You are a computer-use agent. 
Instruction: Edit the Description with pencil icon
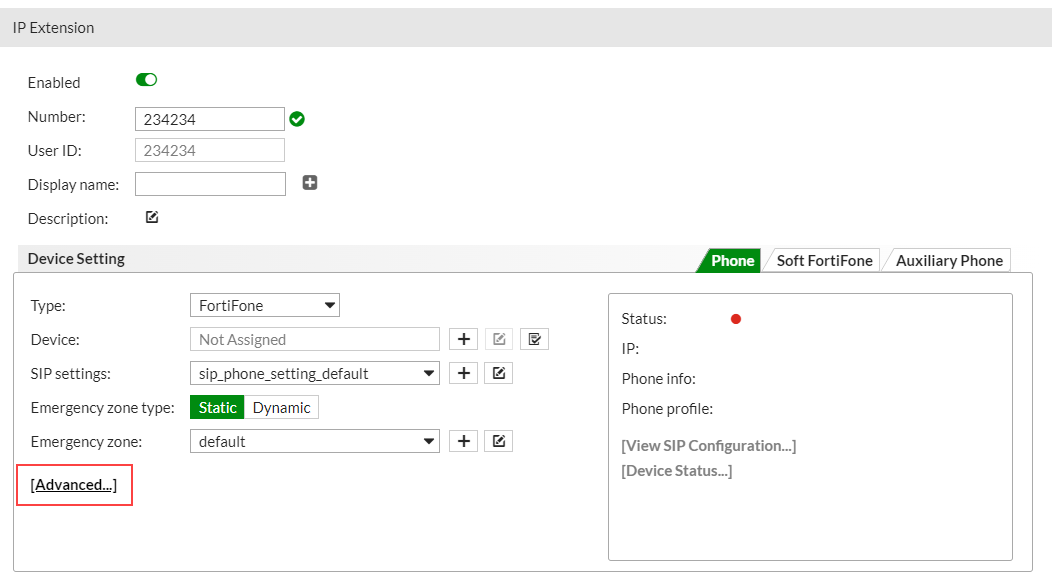(x=152, y=217)
